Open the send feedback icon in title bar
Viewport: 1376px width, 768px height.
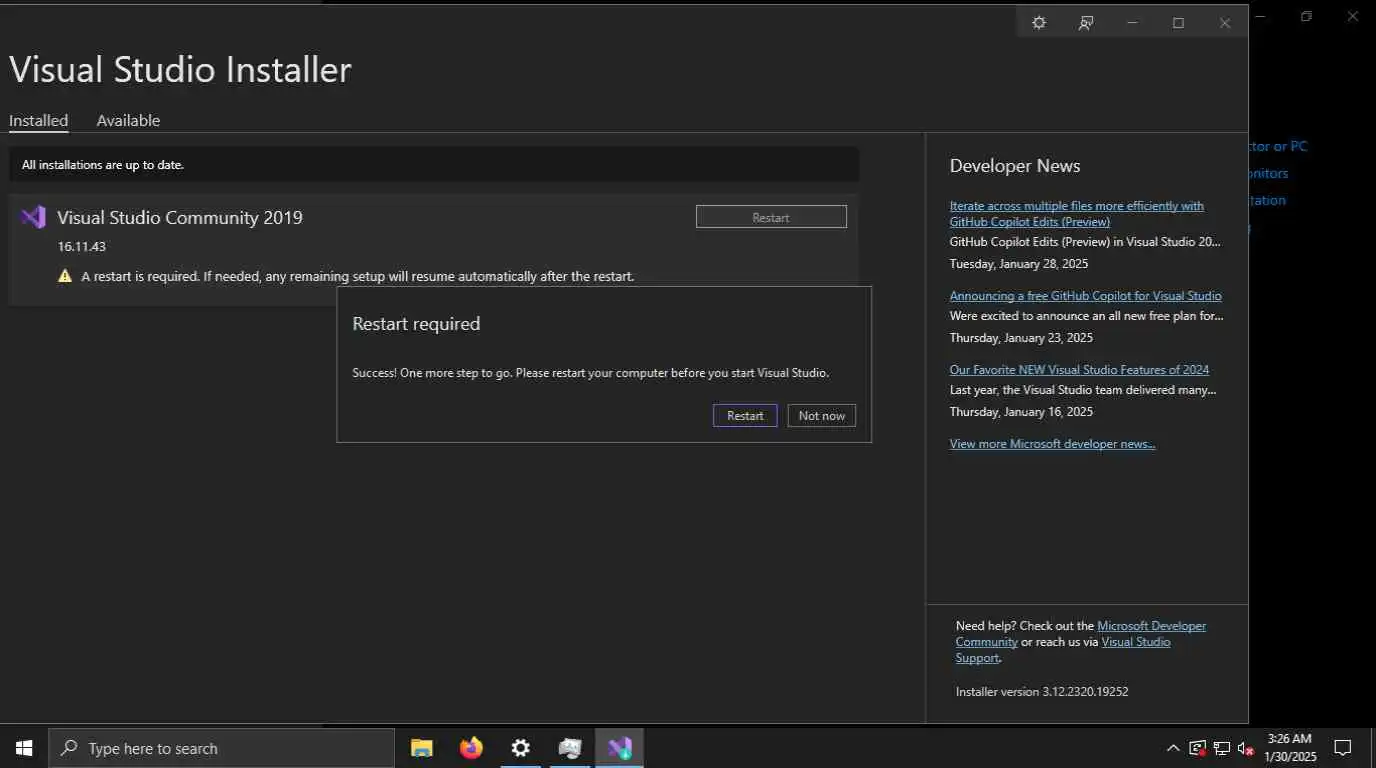[1086, 22]
